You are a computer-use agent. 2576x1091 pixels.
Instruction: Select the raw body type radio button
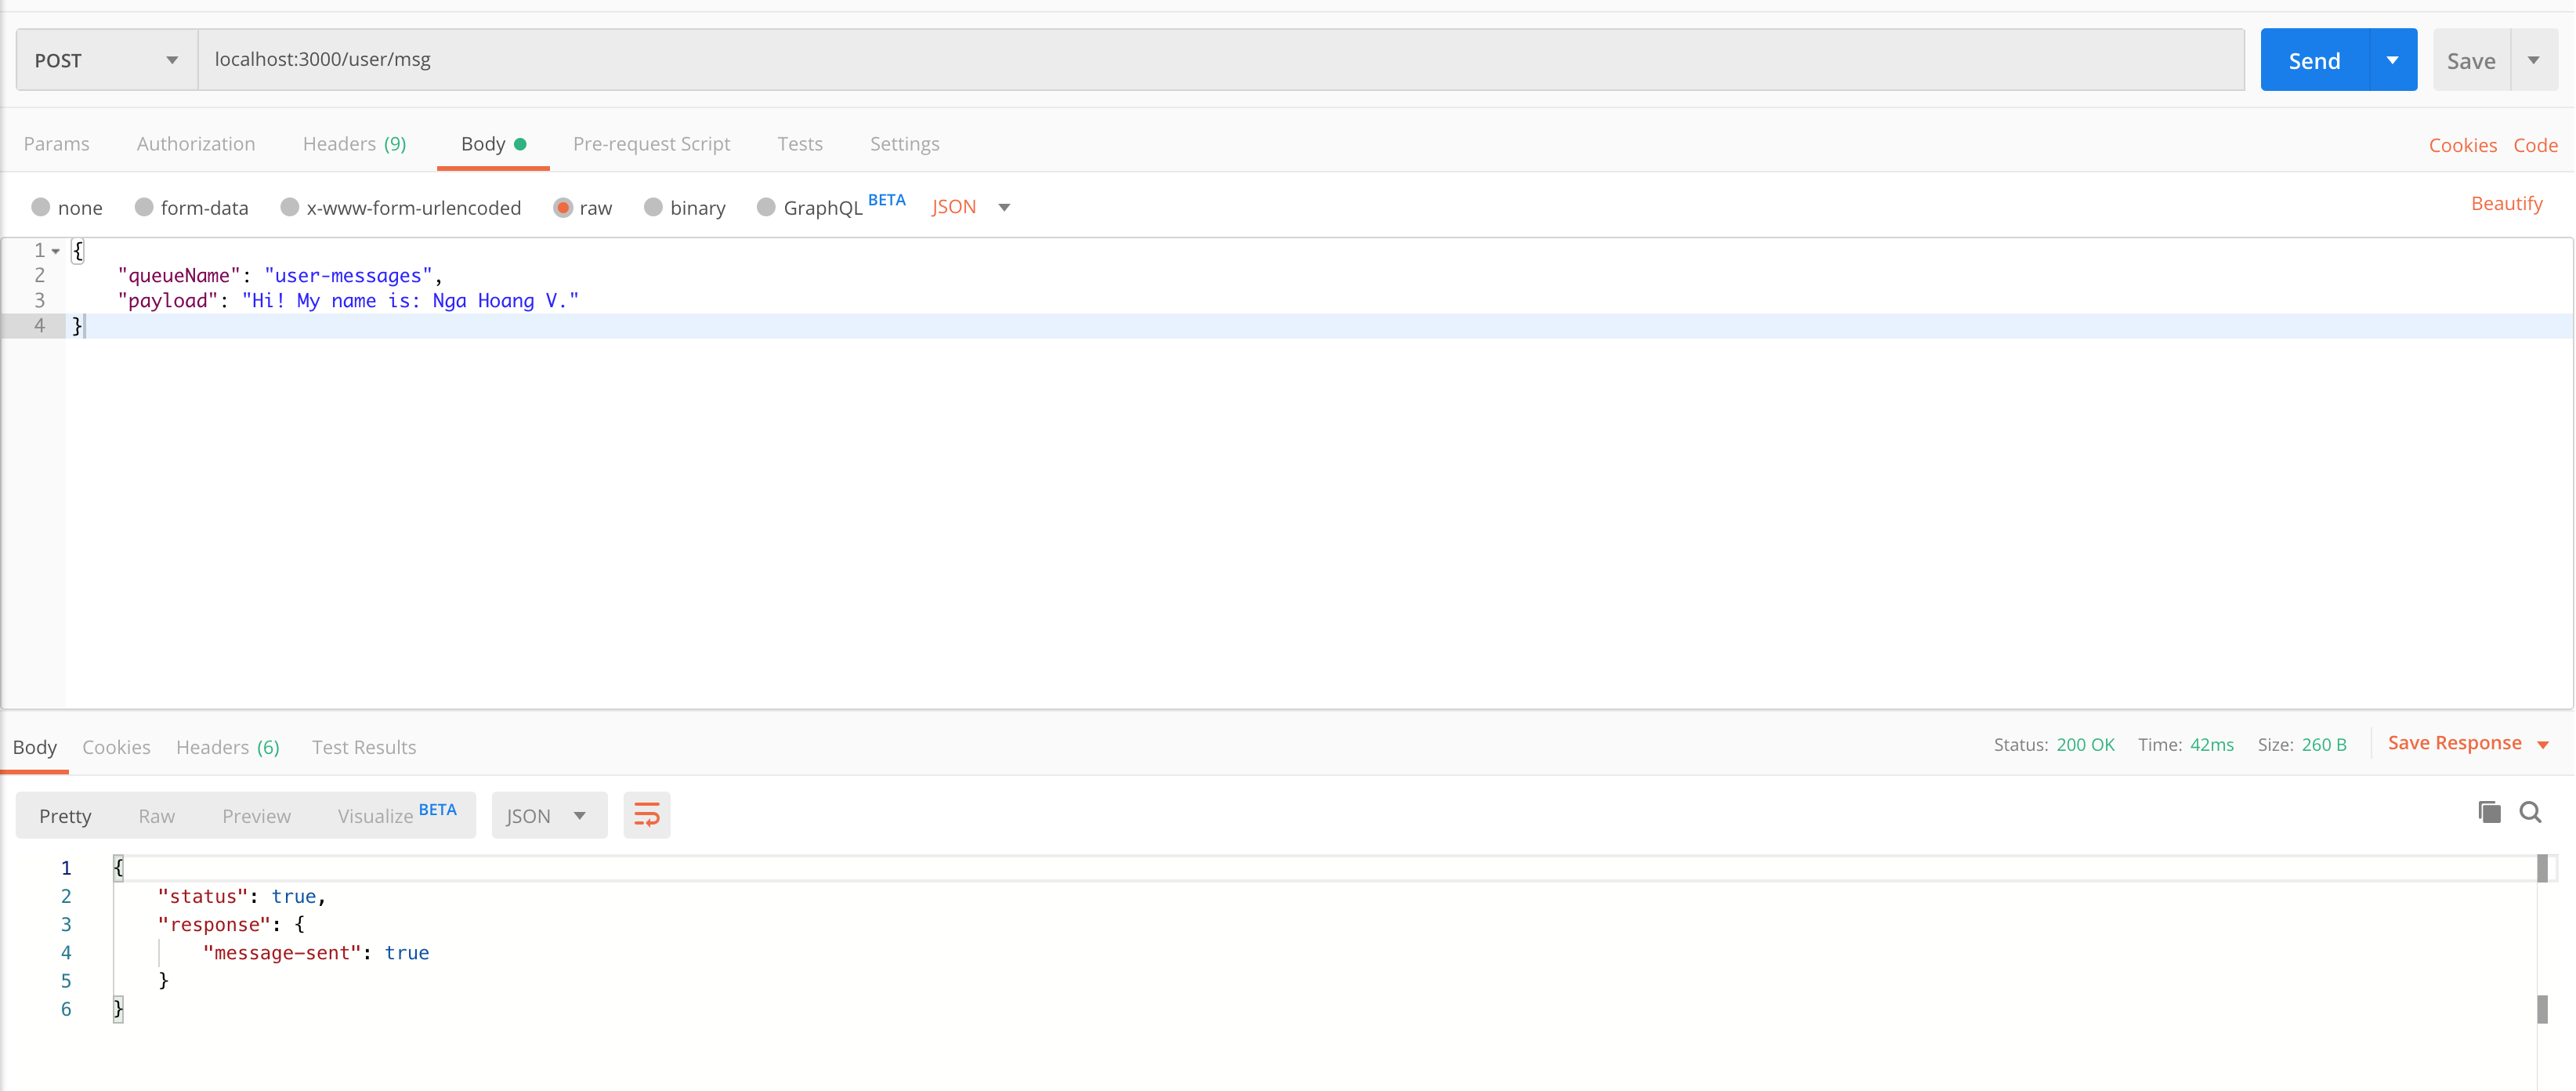pos(563,207)
